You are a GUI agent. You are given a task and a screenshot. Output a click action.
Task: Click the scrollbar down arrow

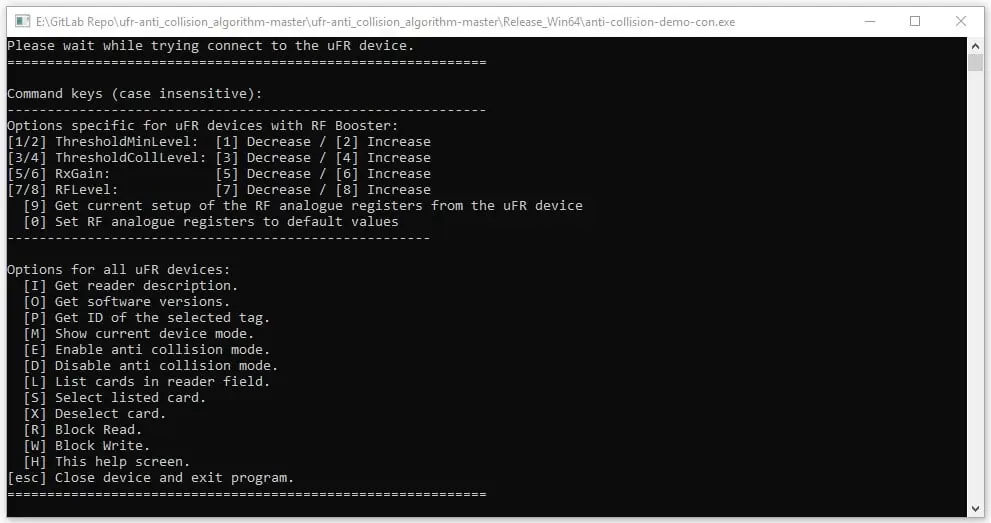click(x=975, y=508)
